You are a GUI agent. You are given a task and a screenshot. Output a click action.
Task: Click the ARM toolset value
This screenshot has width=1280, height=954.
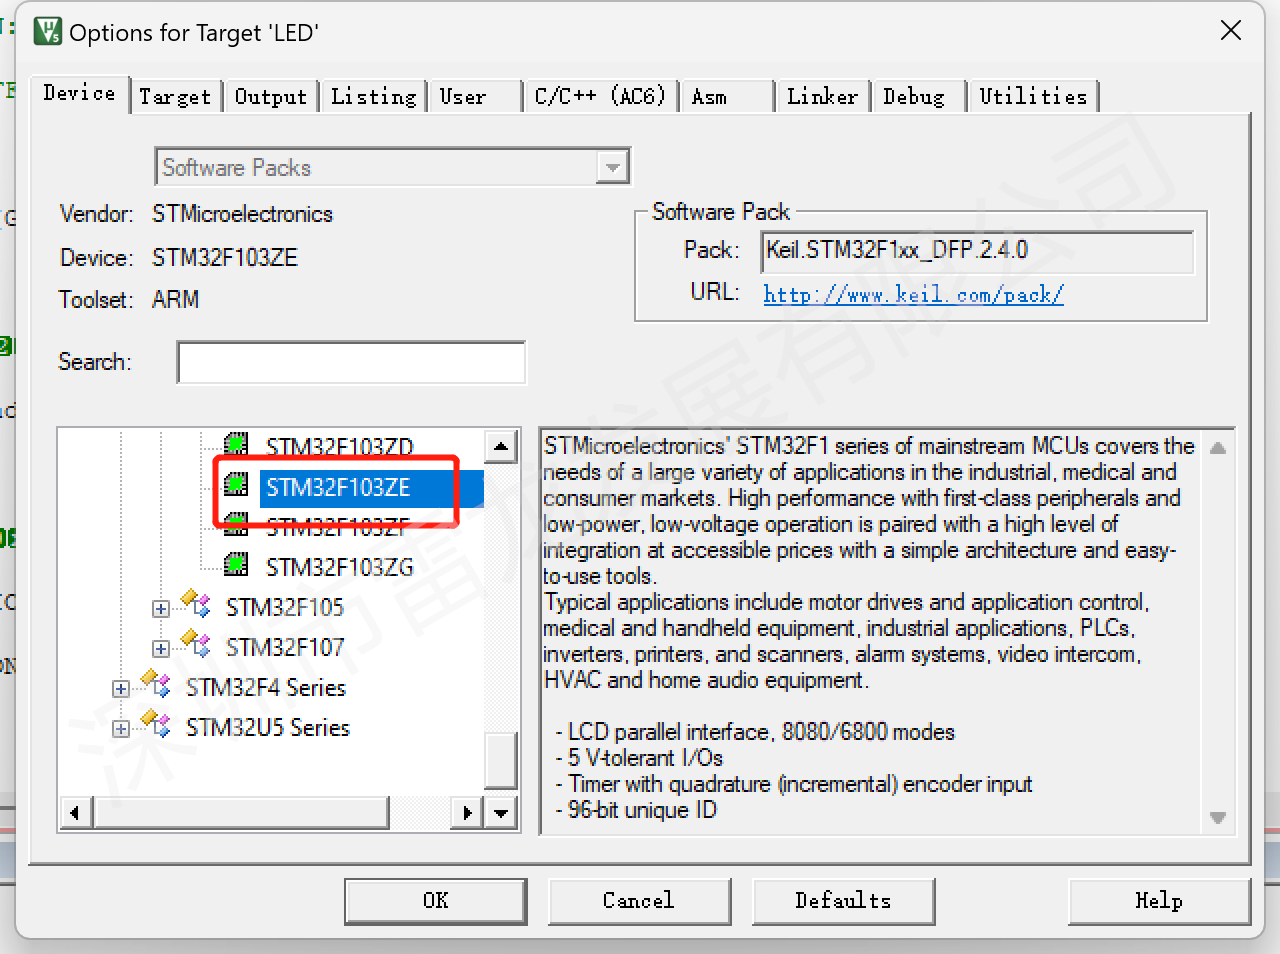[176, 300]
